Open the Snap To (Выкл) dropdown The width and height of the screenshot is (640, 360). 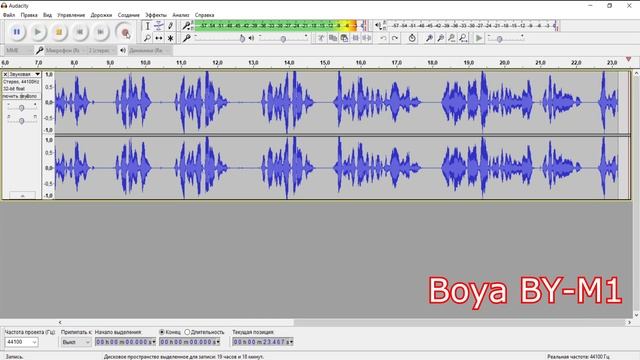tap(76, 342)
